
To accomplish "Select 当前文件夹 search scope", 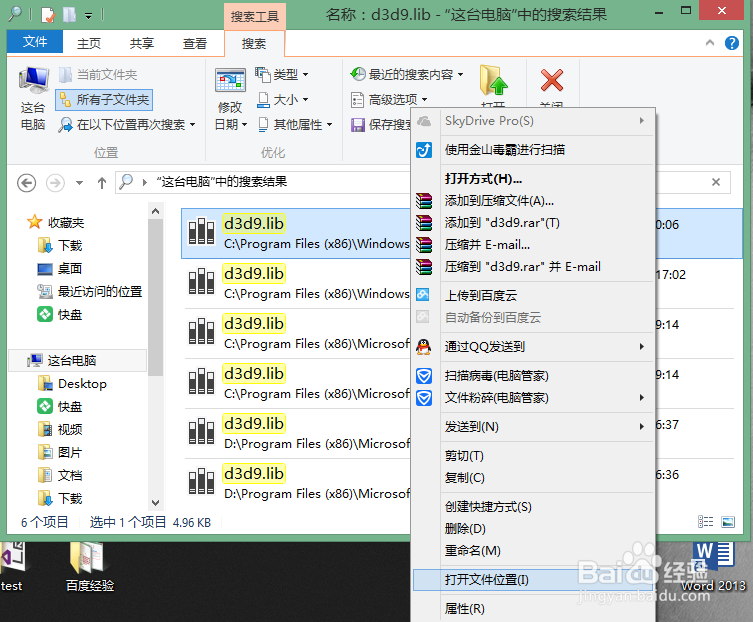I will 98,74.
